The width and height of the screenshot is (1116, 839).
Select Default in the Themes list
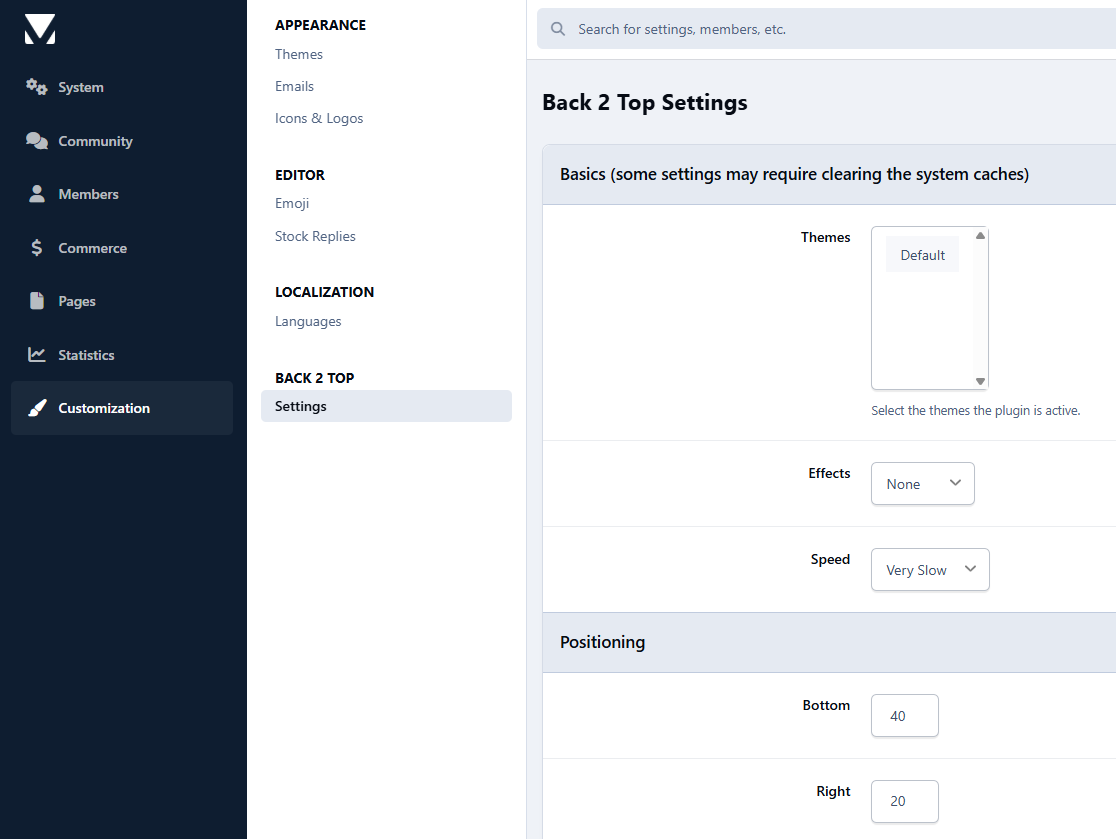[x=922, y=255]
